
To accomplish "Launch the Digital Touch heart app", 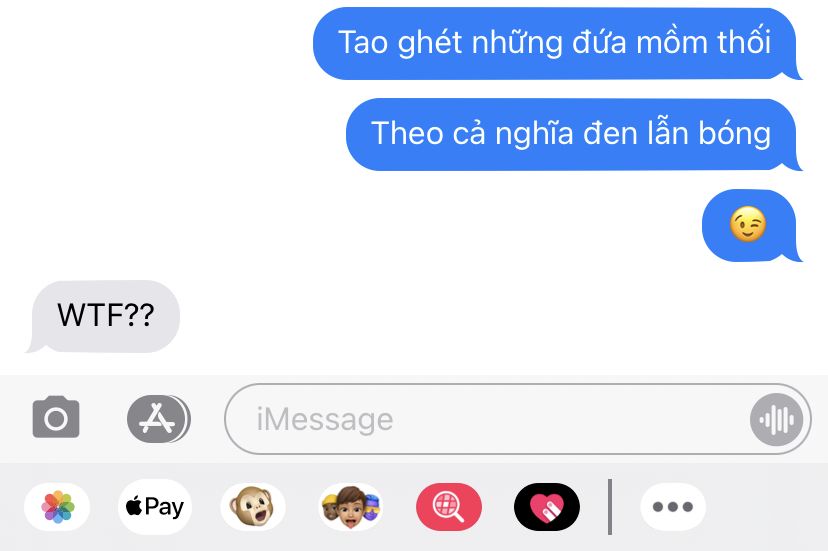I will point(547,507).
